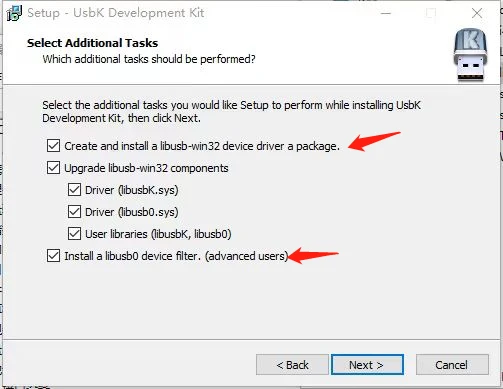
Task: Cancel the UsbK setup wizard
Action: pyautogui.click(x=452, y=365)
